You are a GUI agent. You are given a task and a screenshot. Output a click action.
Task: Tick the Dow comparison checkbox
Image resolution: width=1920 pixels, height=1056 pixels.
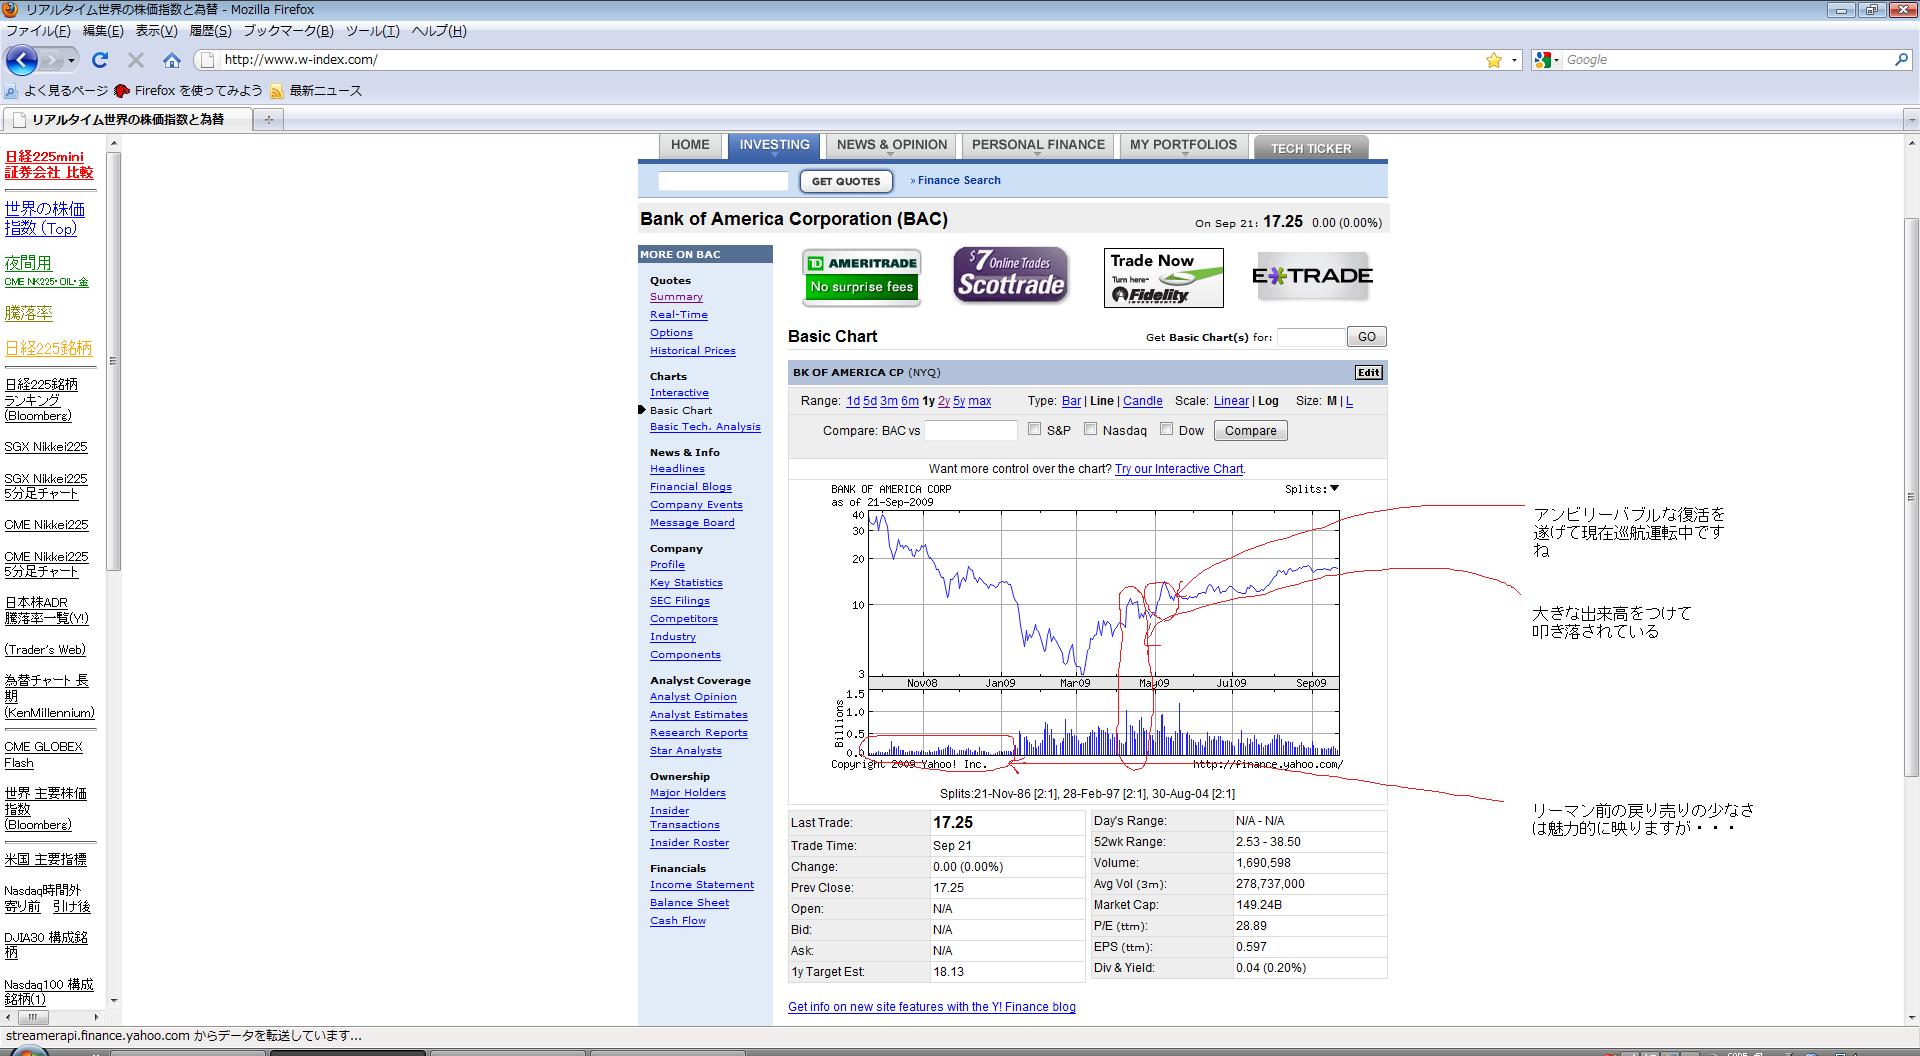(x=1166, y=429)
